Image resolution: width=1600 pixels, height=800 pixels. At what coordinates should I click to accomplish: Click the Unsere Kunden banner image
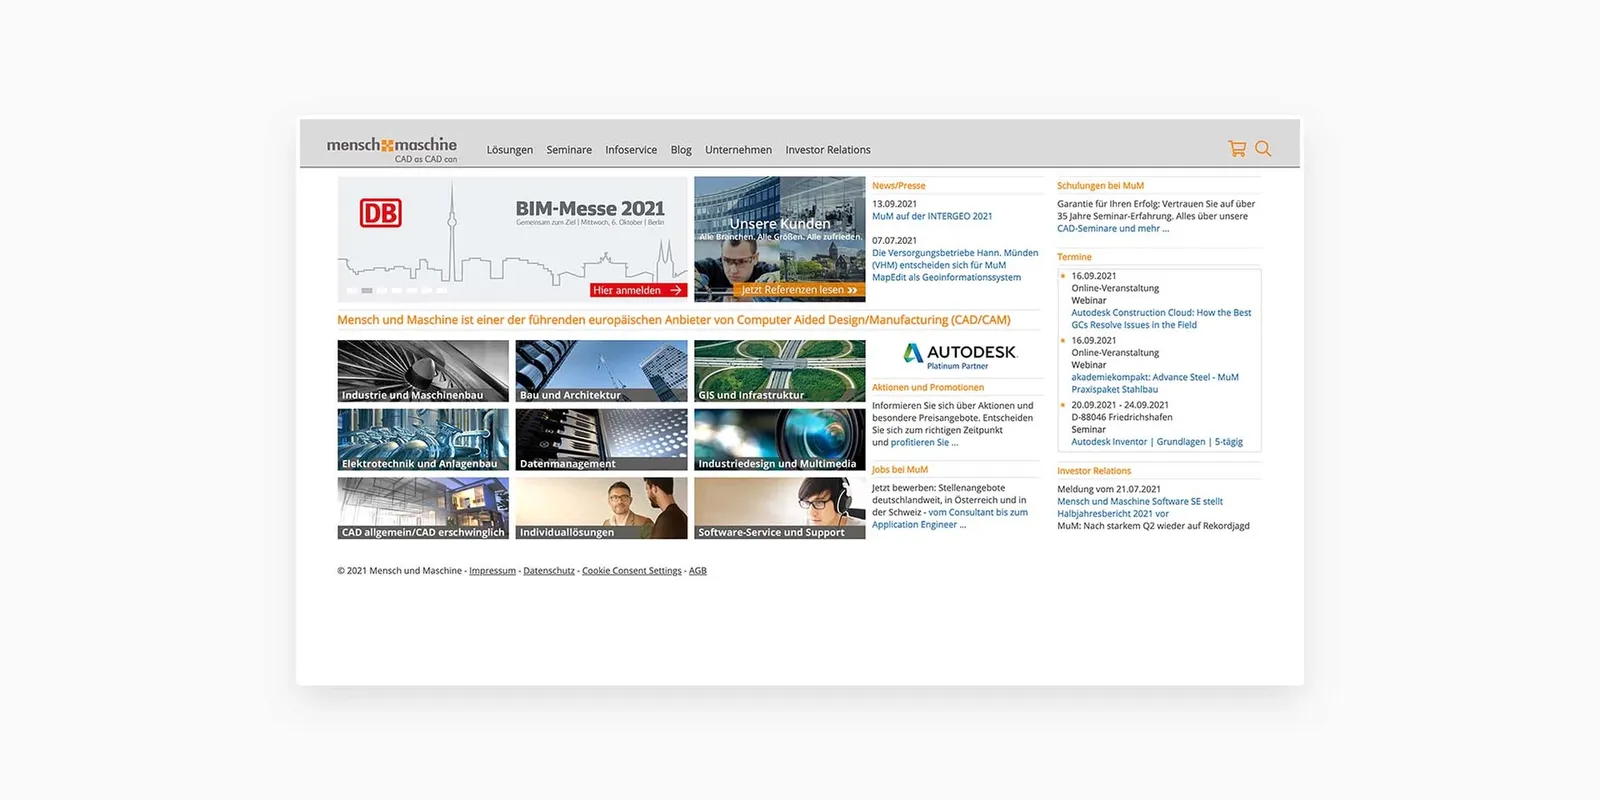(780, 239)
